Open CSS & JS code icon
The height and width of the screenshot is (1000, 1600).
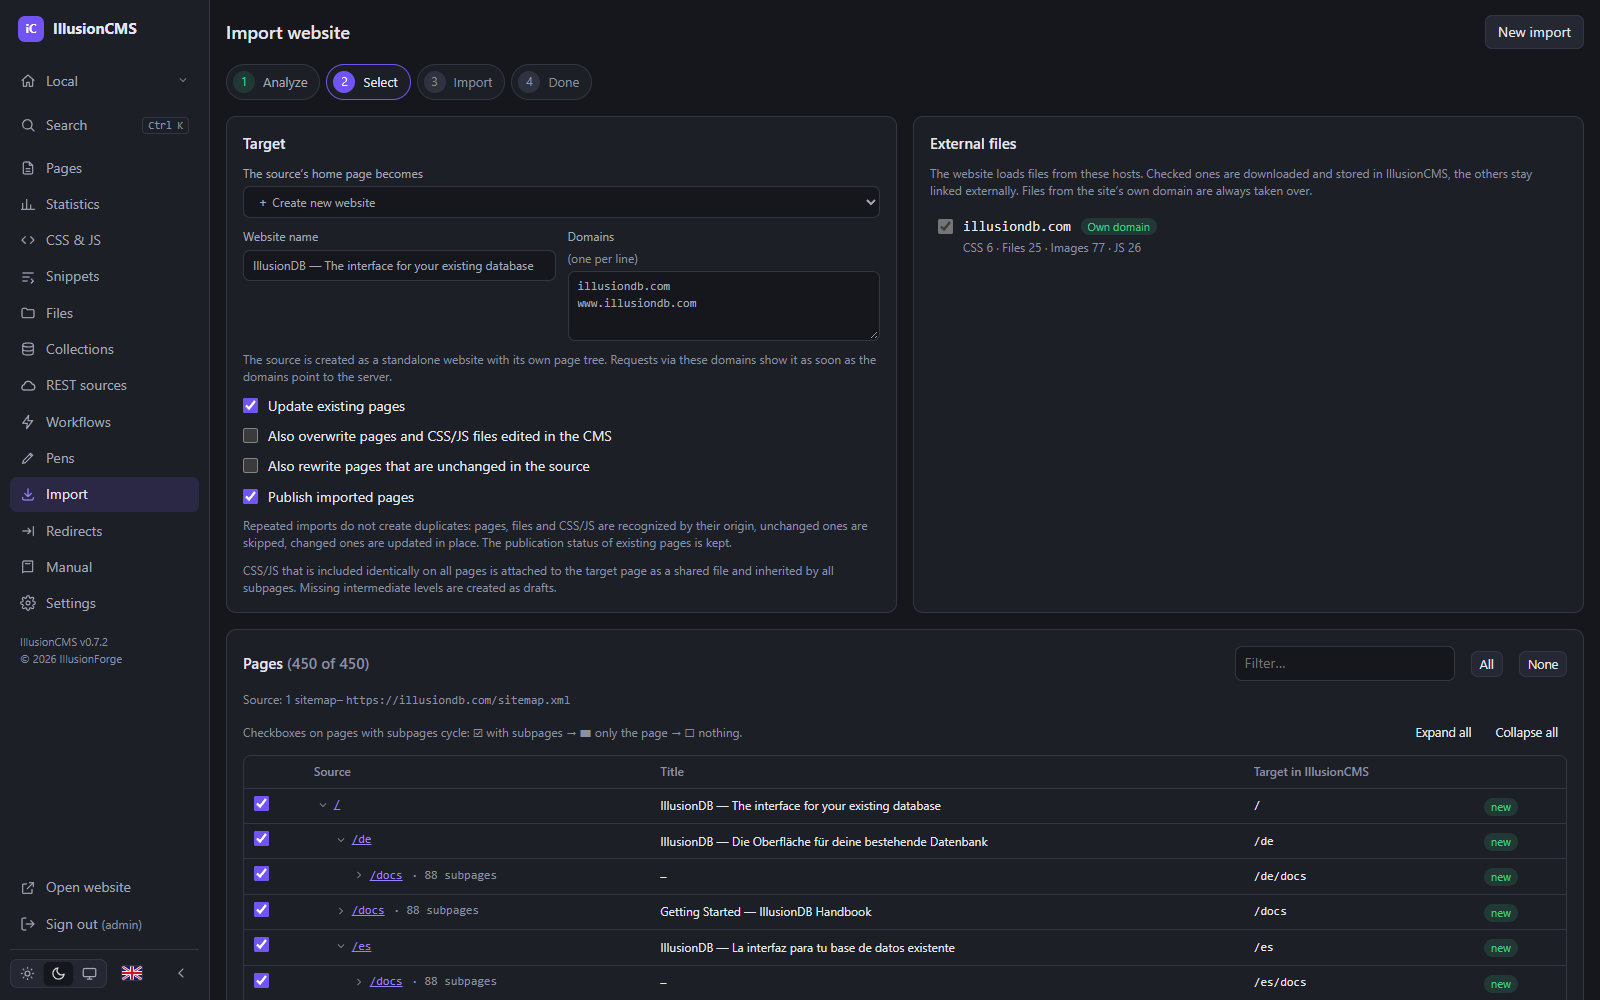click(x=28, y=240)
